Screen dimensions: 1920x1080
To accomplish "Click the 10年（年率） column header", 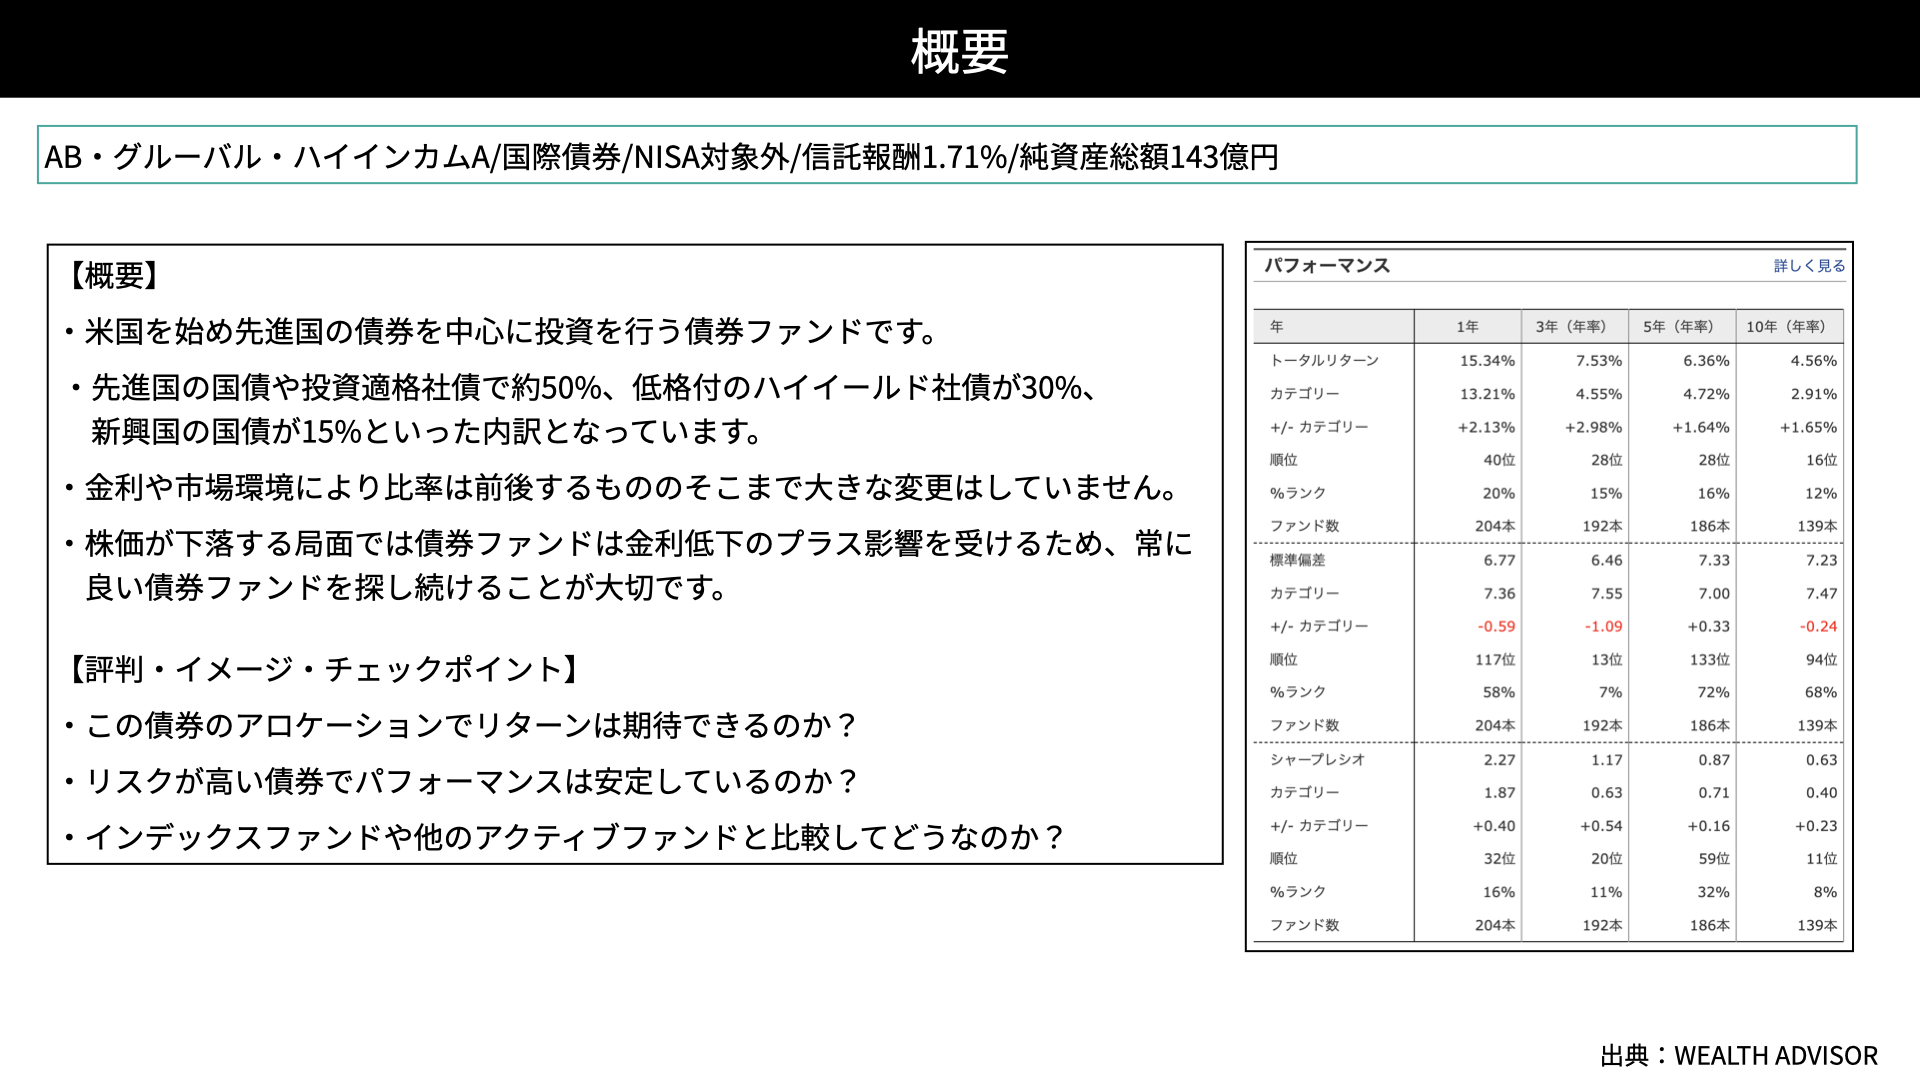I will [x=1786, y=327].
